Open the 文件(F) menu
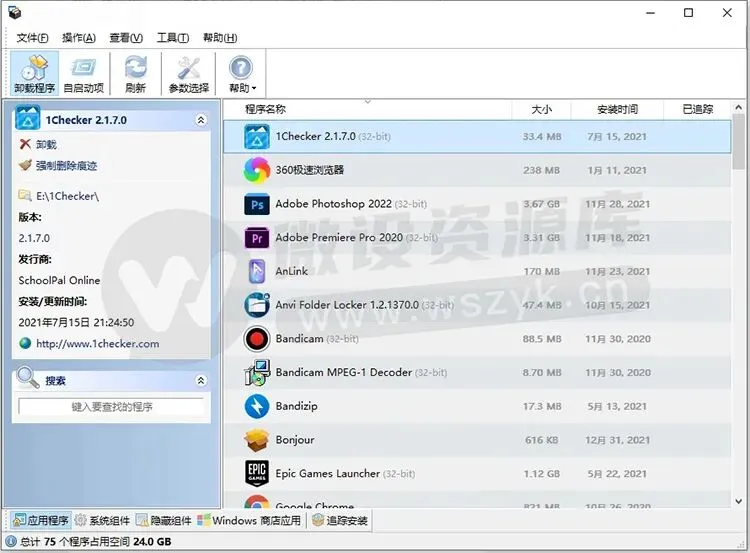750x553 pixels. [x=32, y=38]
